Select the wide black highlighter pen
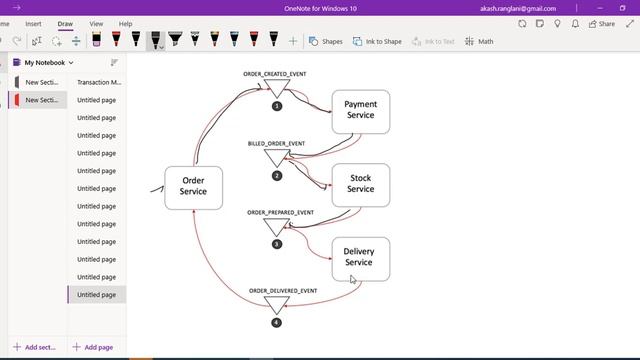This screenshot has width=640, height=360. point(175,39)
